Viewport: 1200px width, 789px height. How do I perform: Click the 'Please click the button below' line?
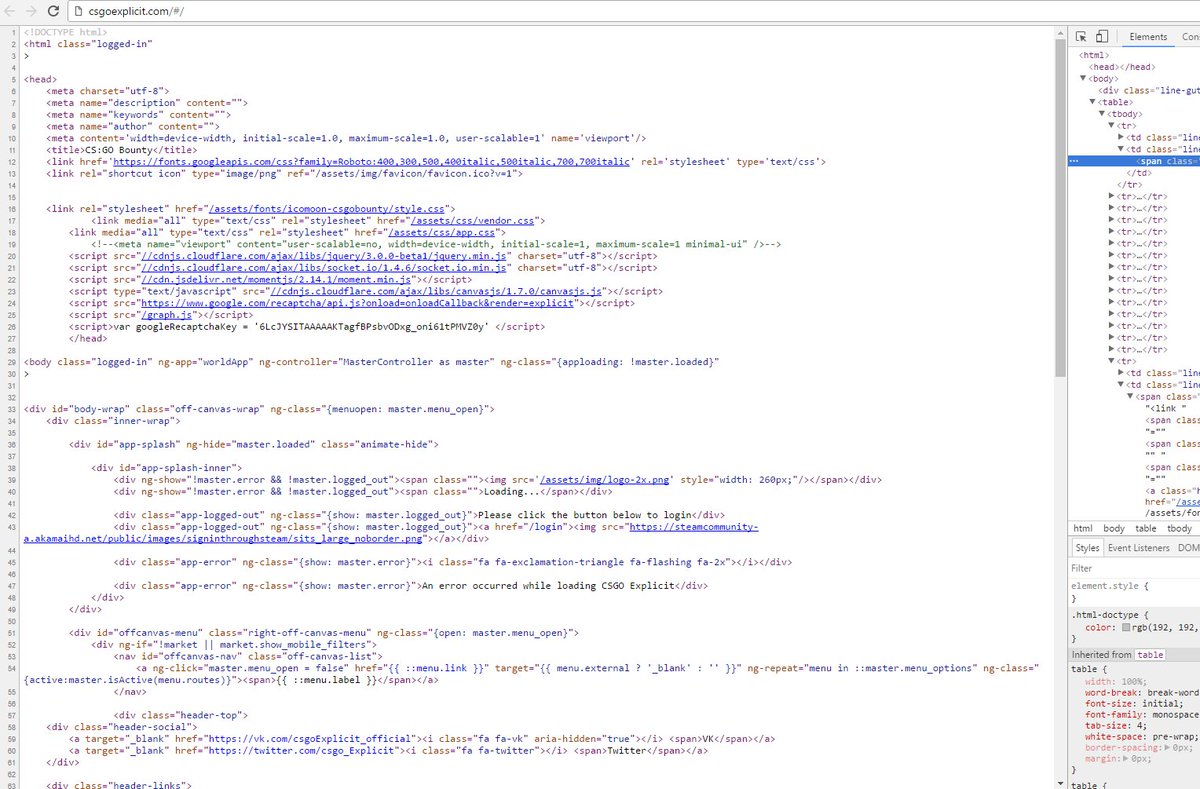point(421,515)
